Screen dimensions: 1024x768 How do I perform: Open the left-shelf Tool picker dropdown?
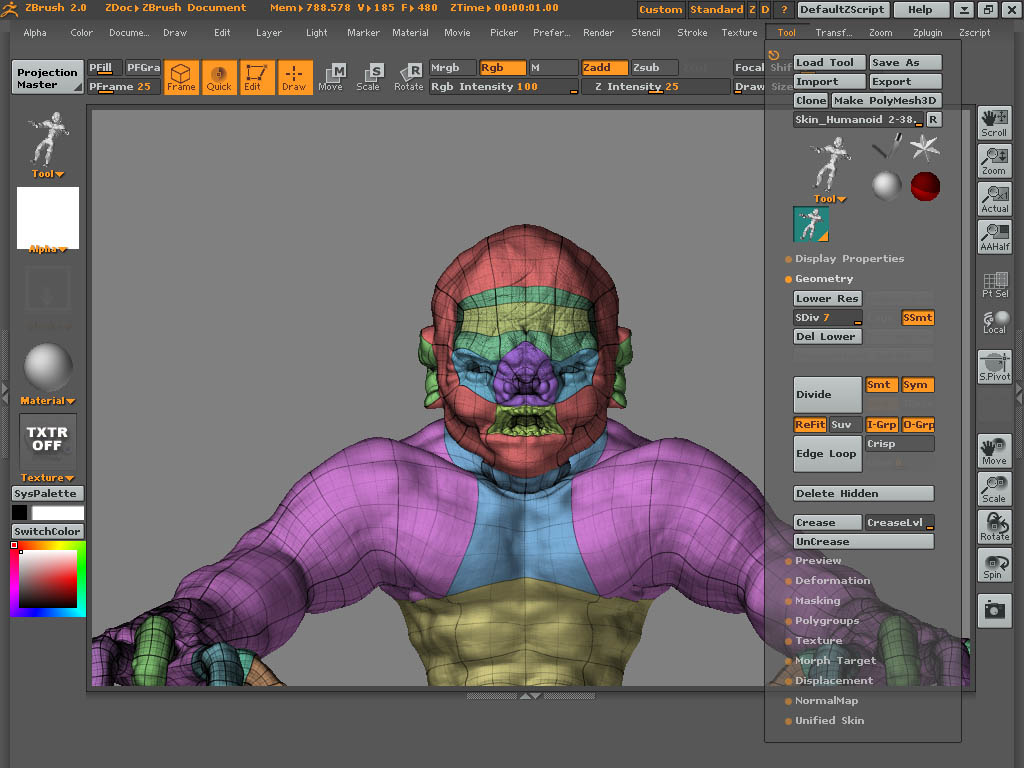(x=48, y=174)
